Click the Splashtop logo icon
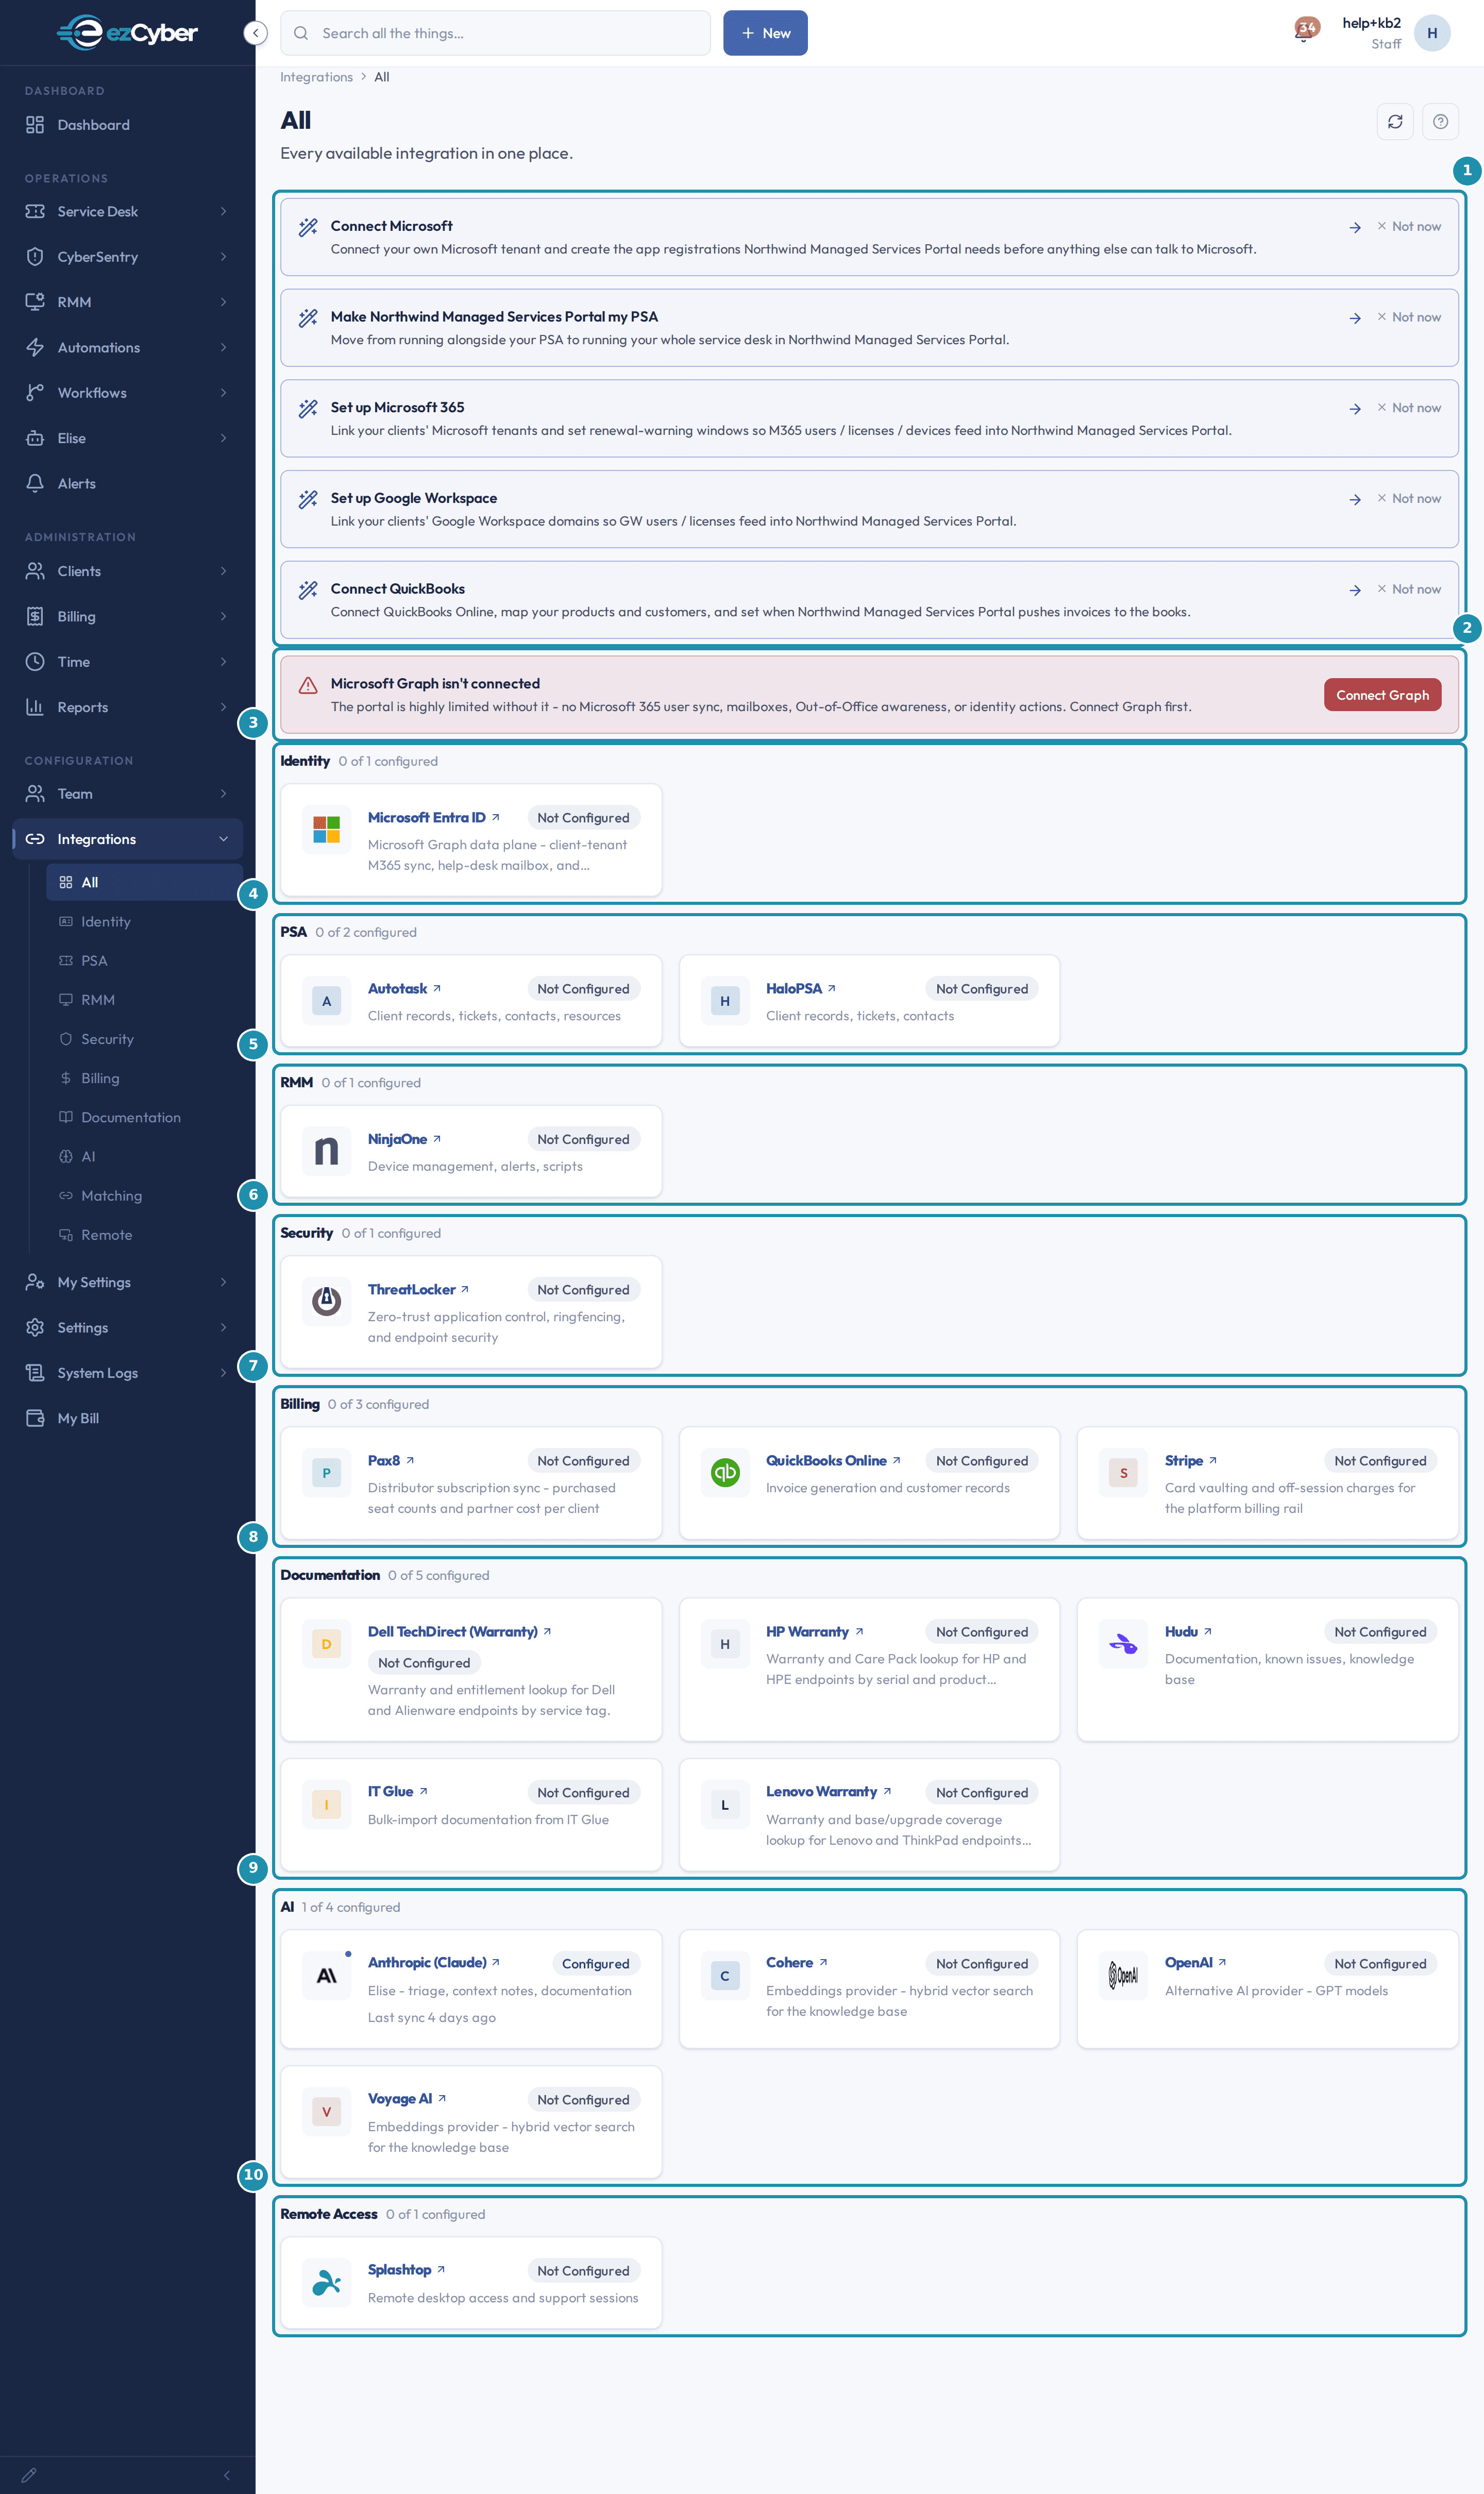1484x2494 pixels. pyautogui.click(x=326, y=2283)
